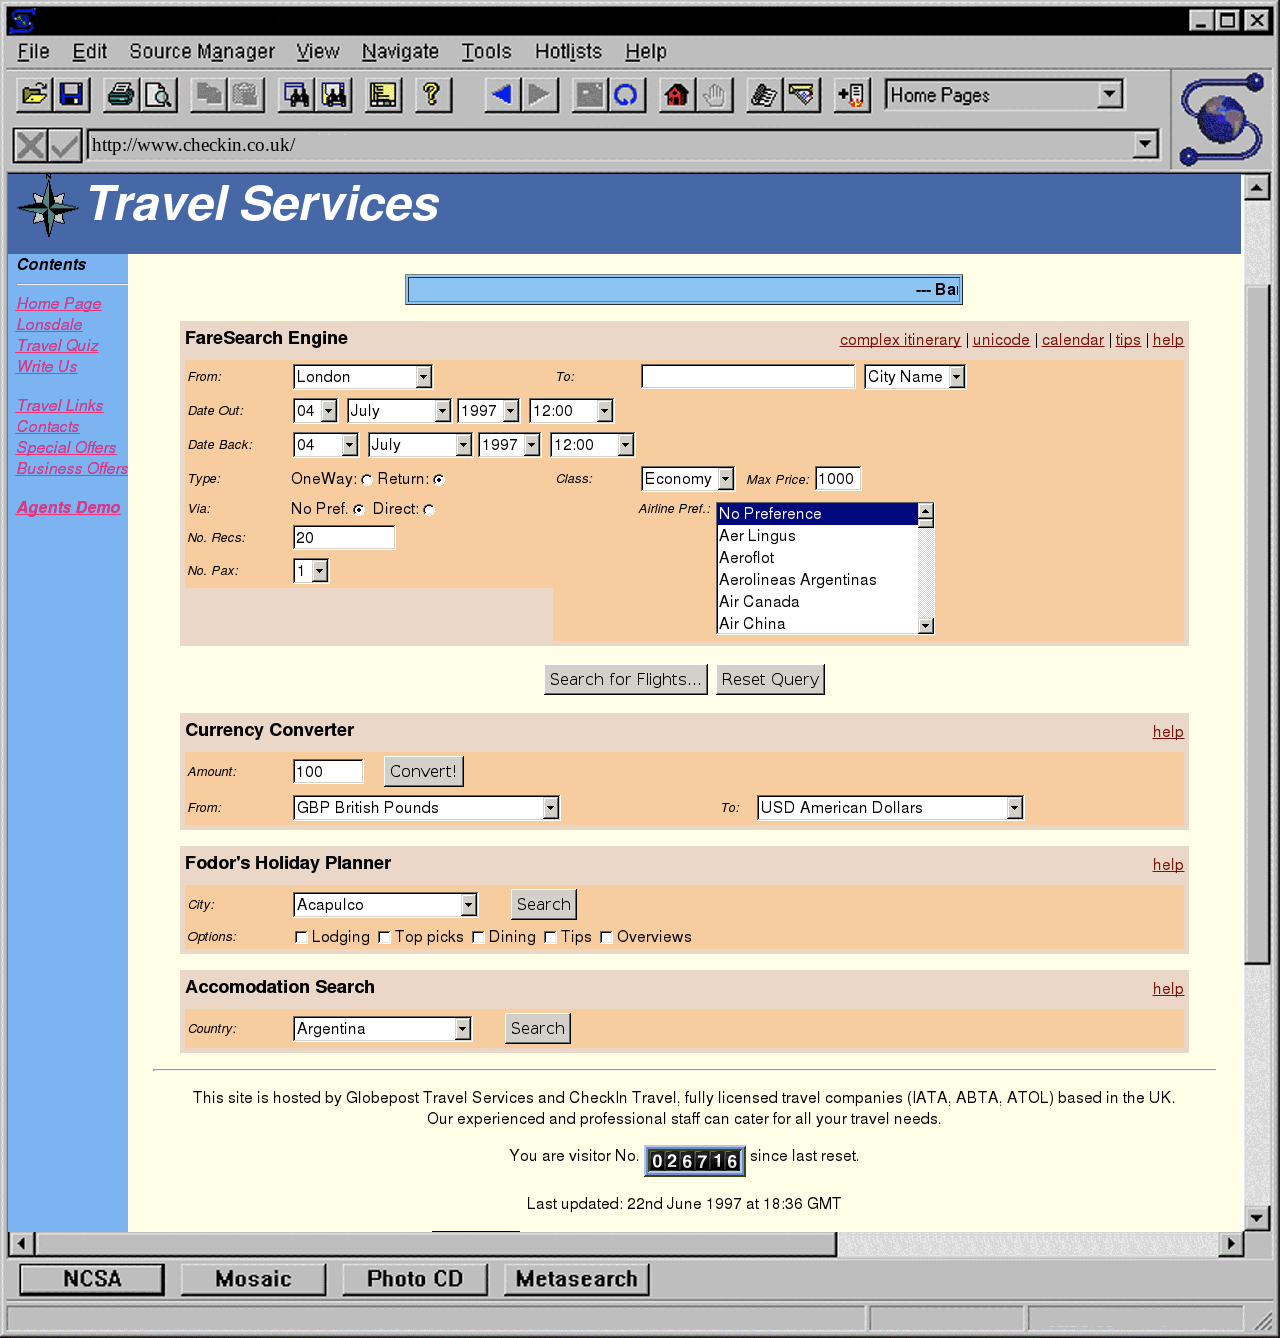Follow the Special Offers sidebar link
Screen dimensions: 1280x1338
tap(66, 447)
